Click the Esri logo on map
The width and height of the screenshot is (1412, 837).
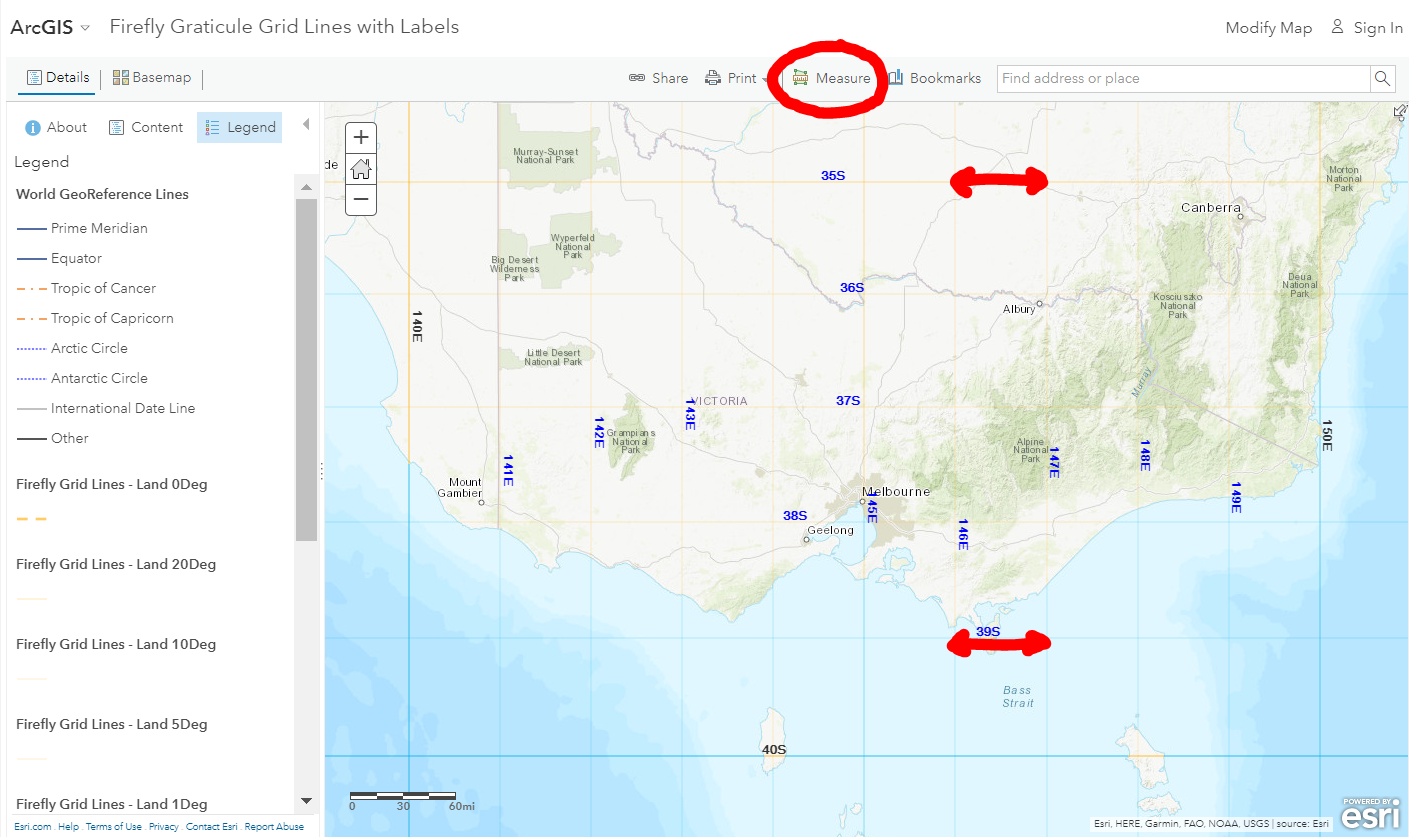click(1370, 814)
